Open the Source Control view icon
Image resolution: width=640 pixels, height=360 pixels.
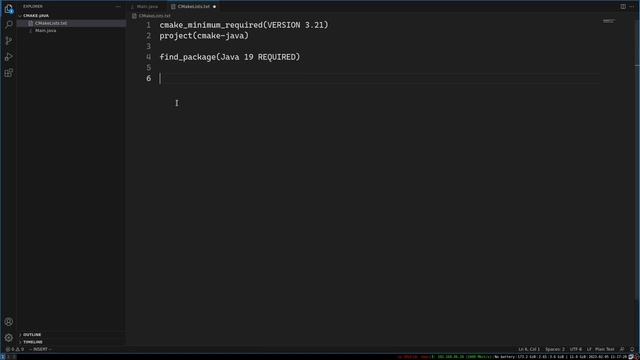coord(9,41)
